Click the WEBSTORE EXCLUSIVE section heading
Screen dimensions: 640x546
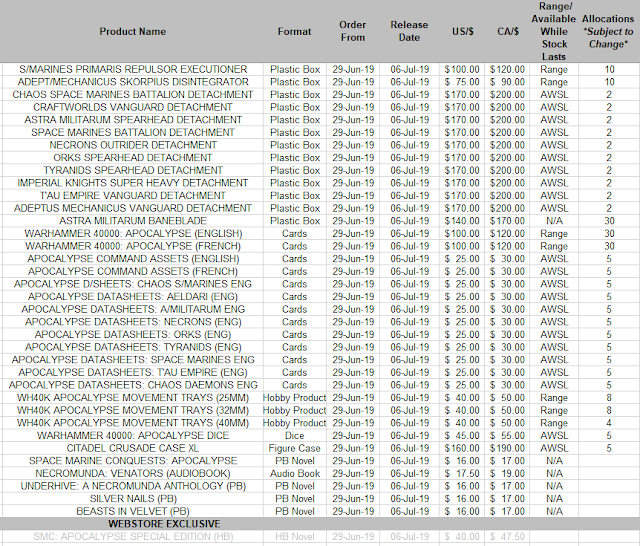click(x=164, y=524)
